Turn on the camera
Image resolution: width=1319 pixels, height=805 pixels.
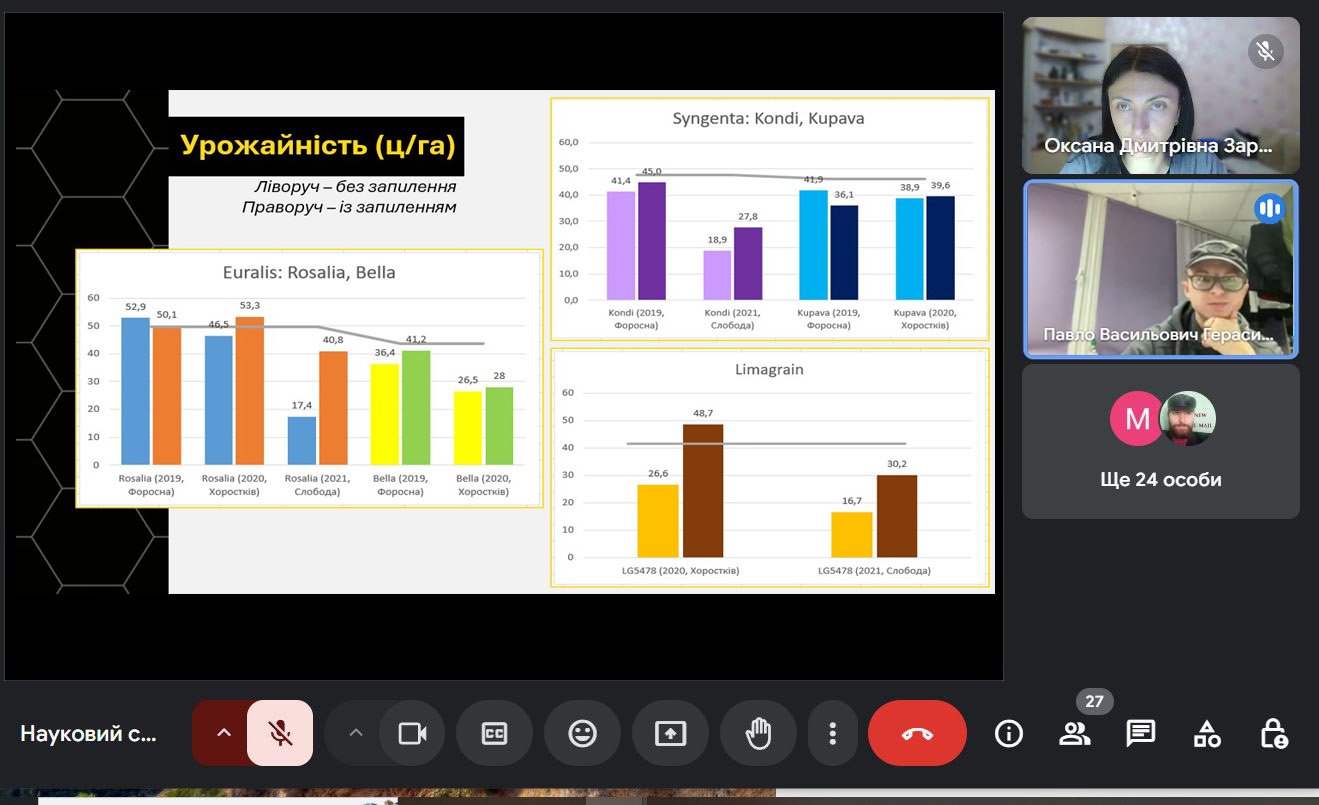(412, 733)
